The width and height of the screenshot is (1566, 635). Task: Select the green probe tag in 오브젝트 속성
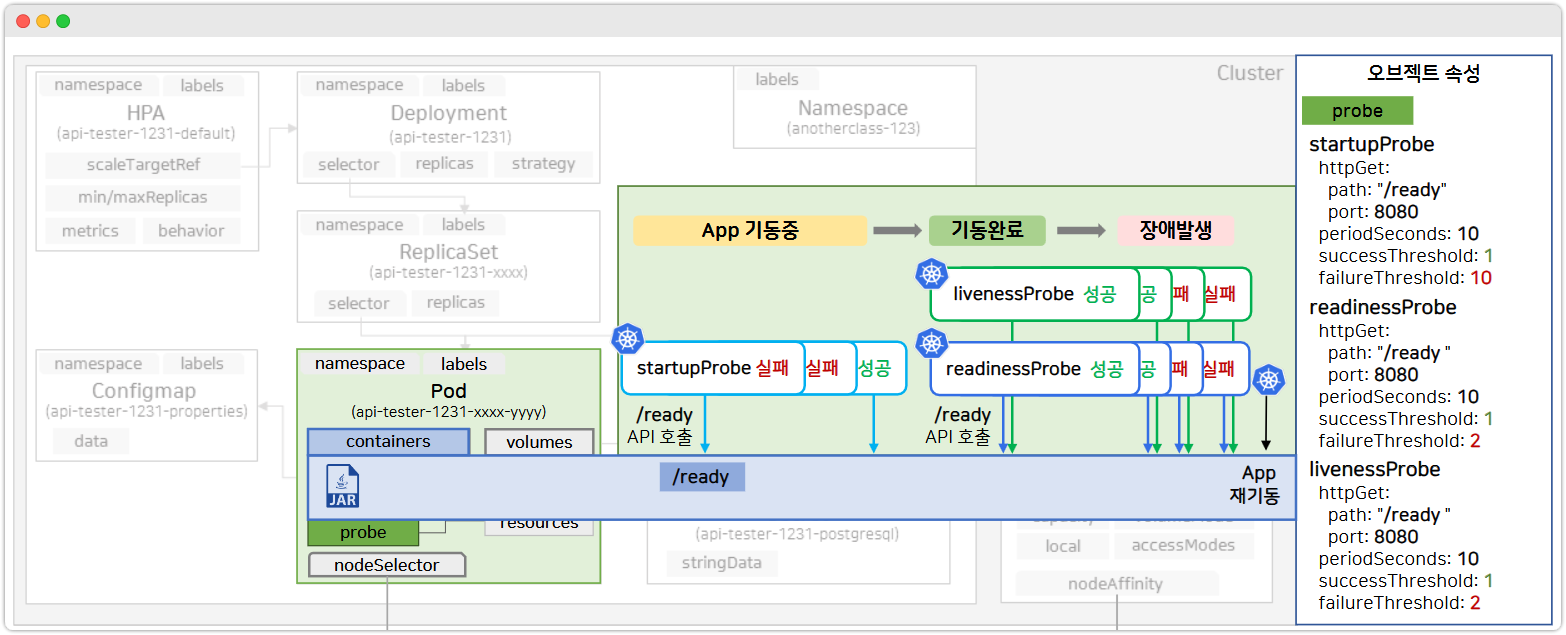[1357, 111]
